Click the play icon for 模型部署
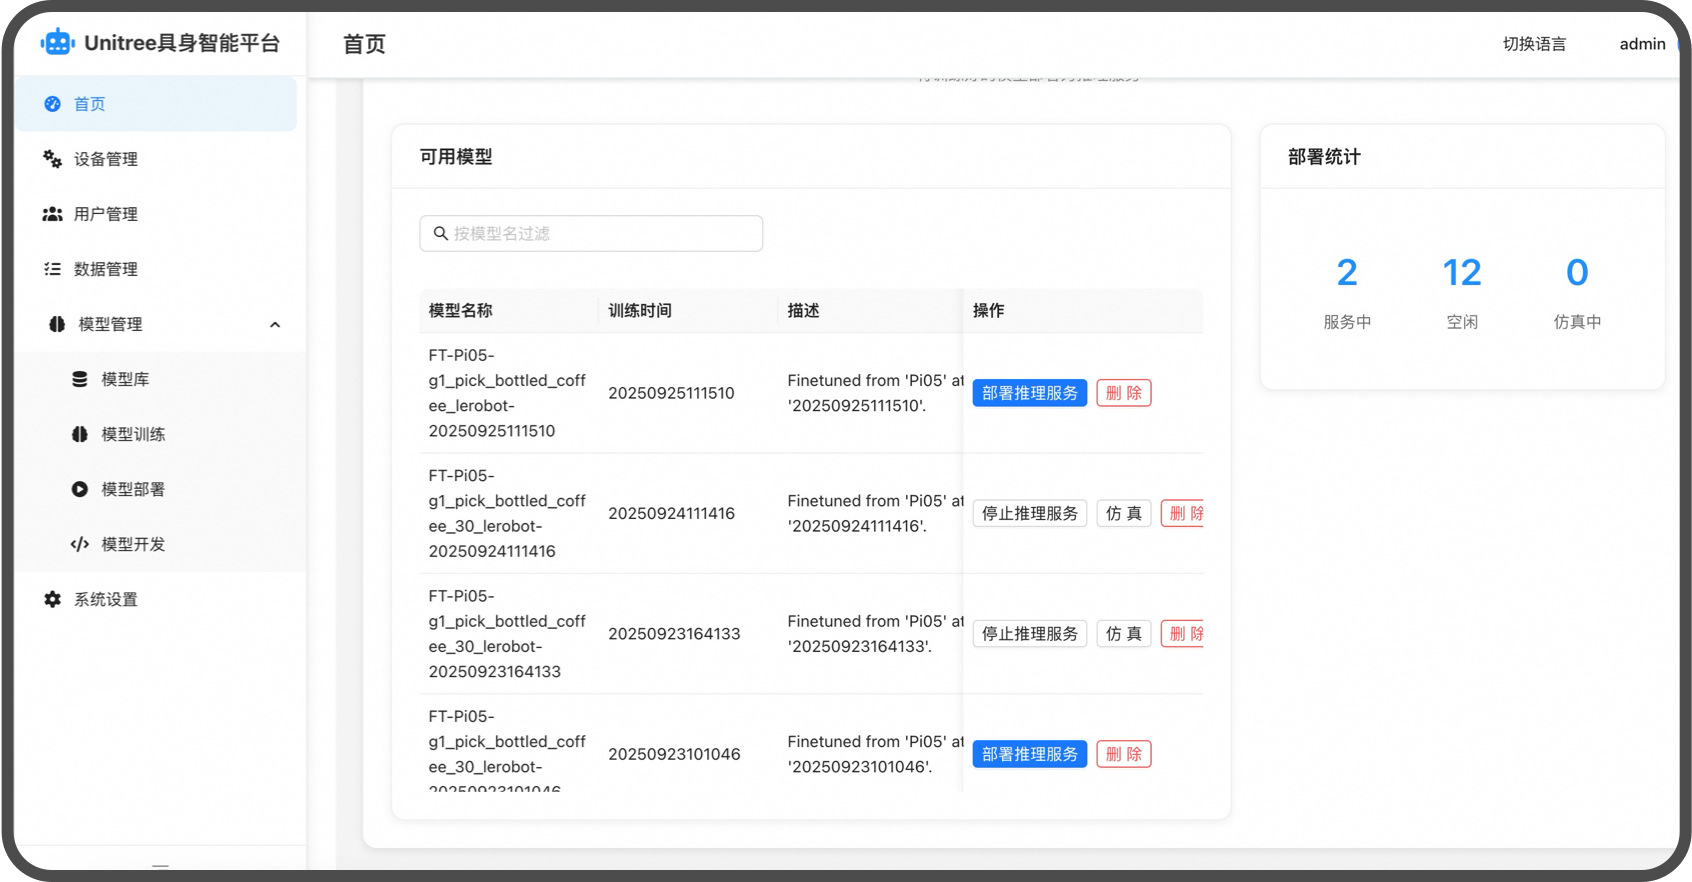The image size is (1692, 882). click(x=80, y=489)
